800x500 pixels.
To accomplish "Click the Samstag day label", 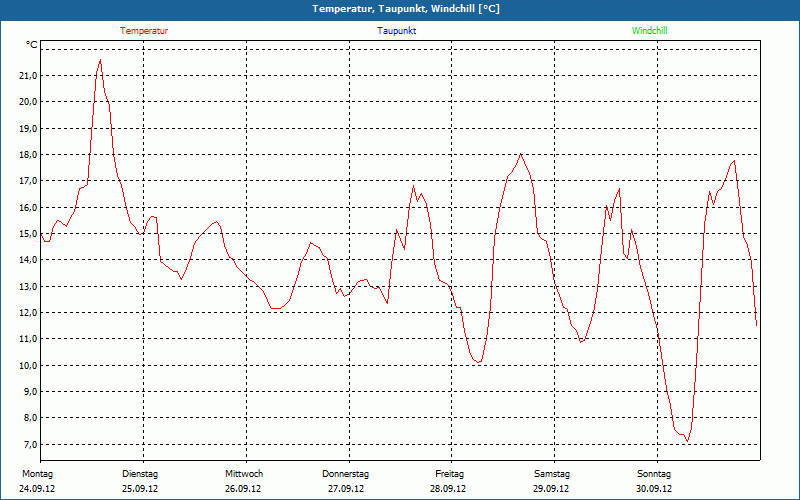I will [552, 474].
